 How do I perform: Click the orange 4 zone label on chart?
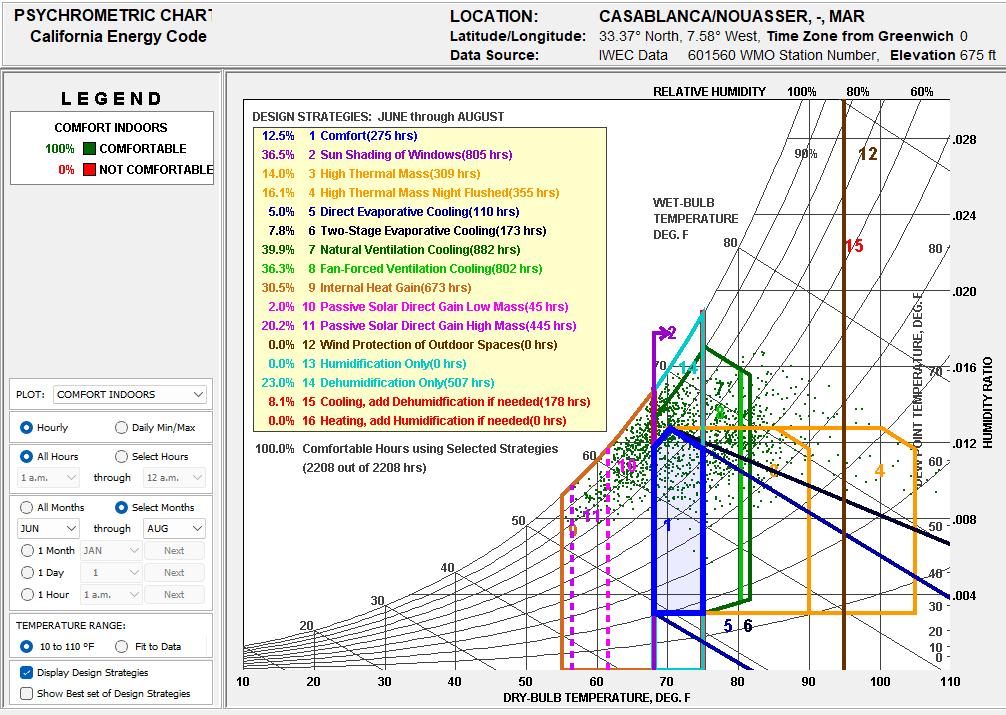click(x=880, y=470)
